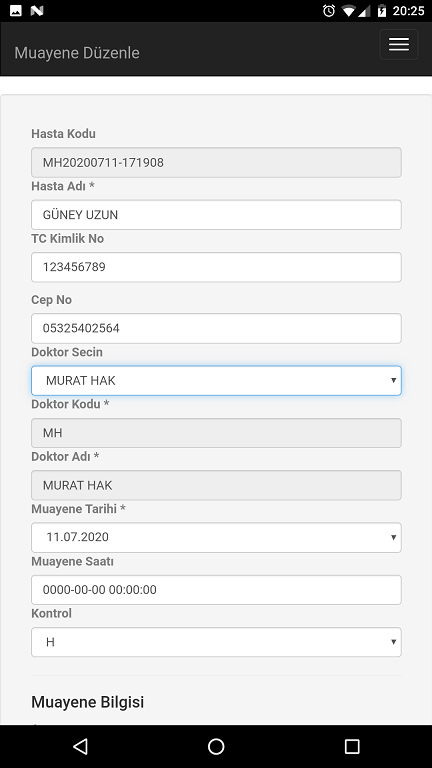
Task: Tap the Android back navigation icon
Action: click(80, 746)
